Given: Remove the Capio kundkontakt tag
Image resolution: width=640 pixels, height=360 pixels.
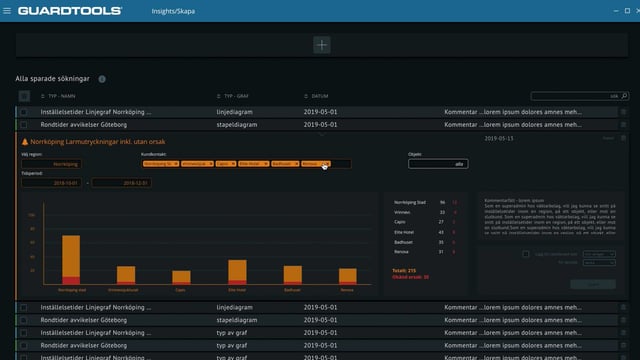Looking at the screenshot, I should (233, 164).
